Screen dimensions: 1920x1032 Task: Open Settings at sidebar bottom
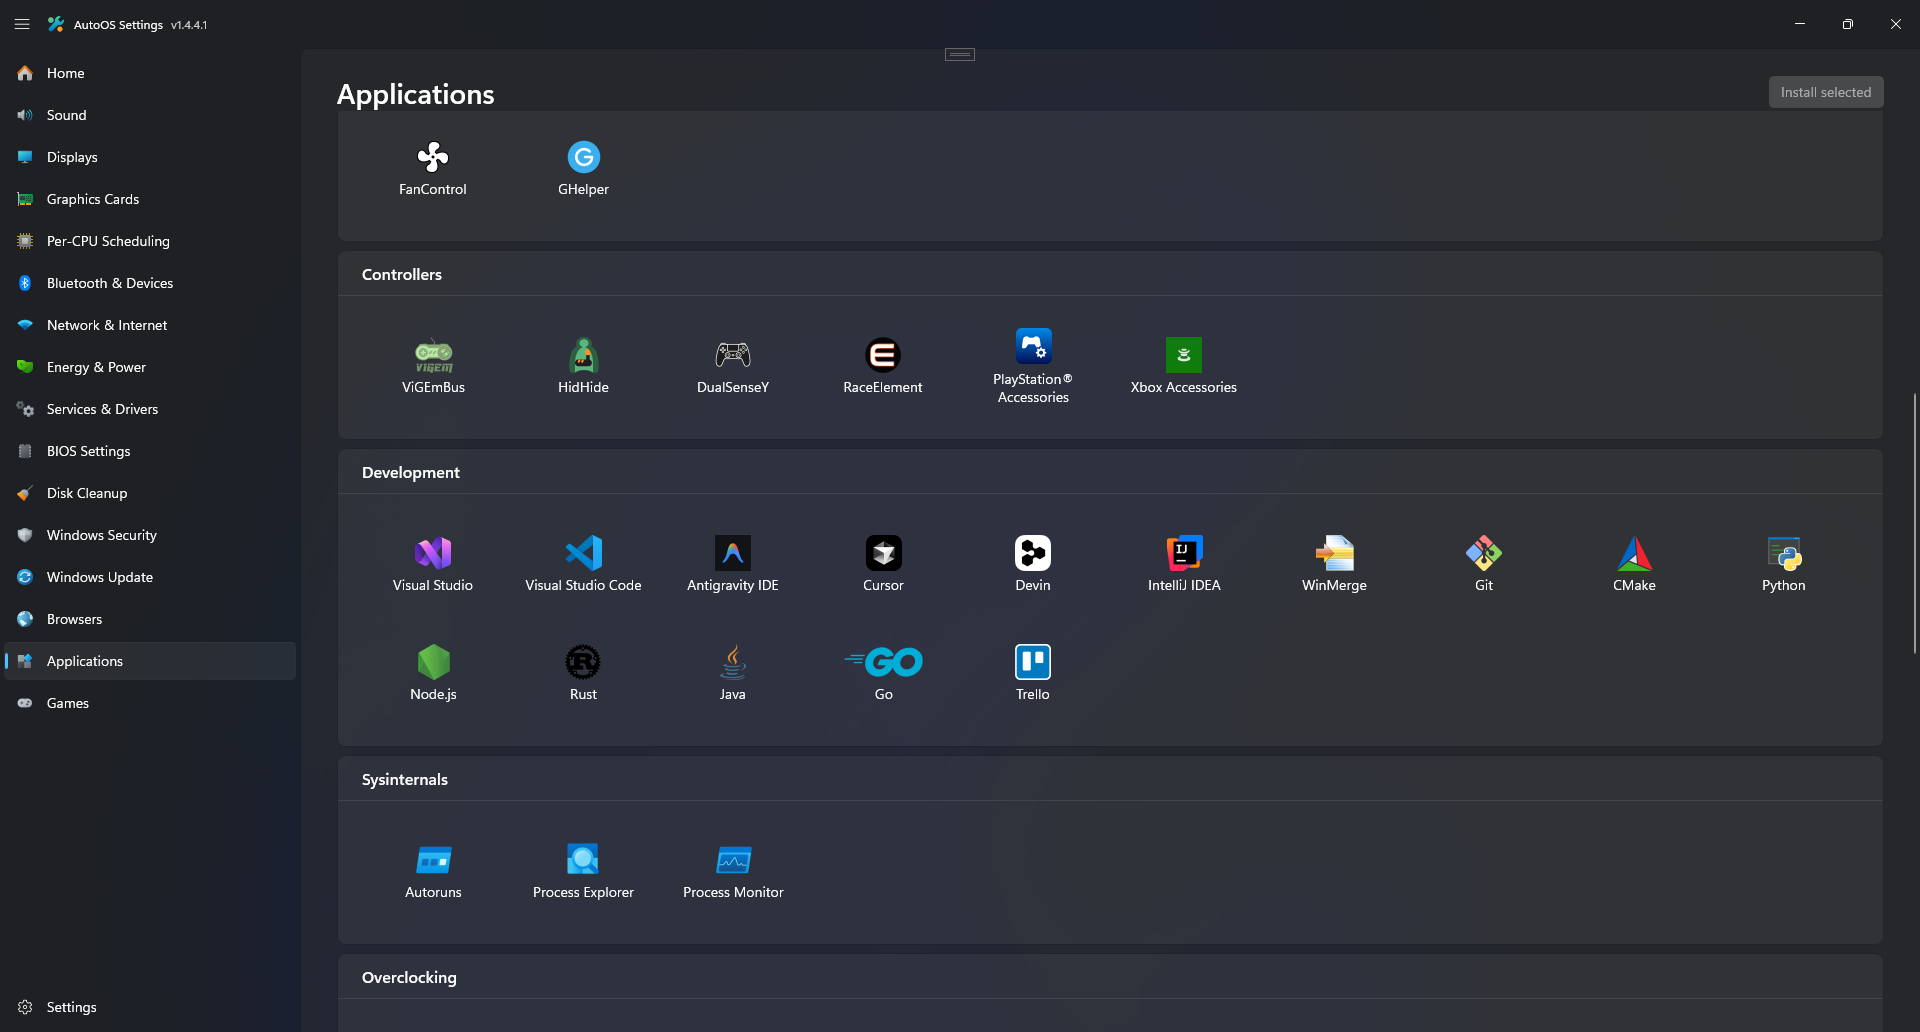pos(150,1007)
